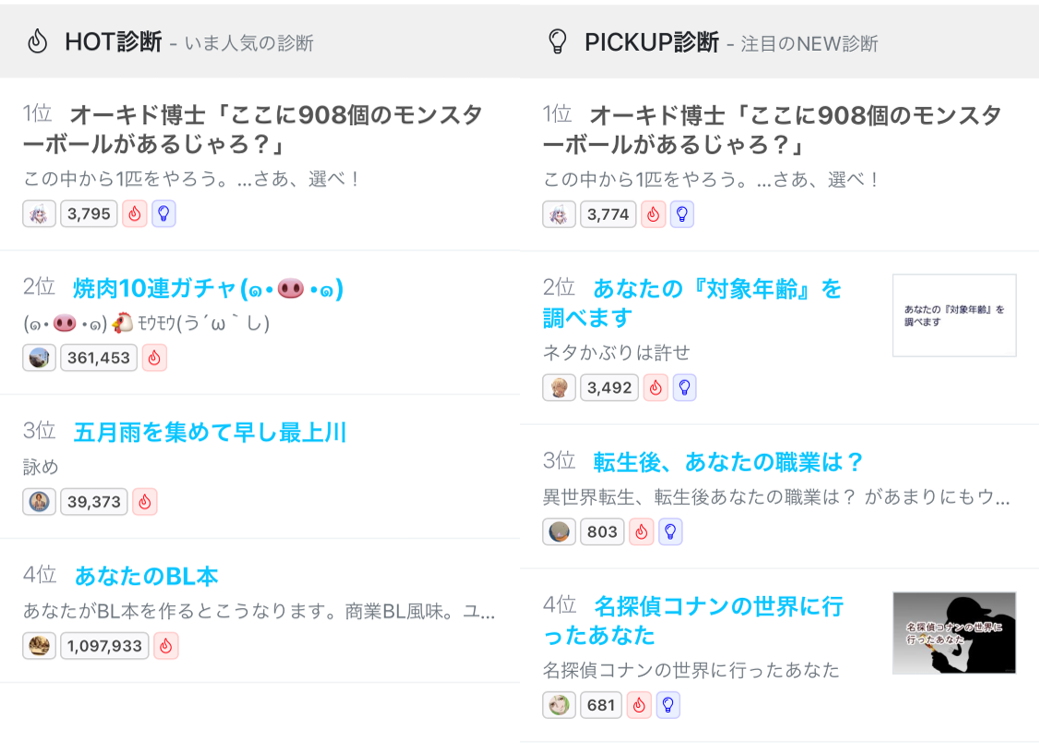Image resolution: width=1039 pixels, height=745 pixels.
Task: Click the author avatar next to 361,453
Action: pyautogui.click(x=39, y=358)
